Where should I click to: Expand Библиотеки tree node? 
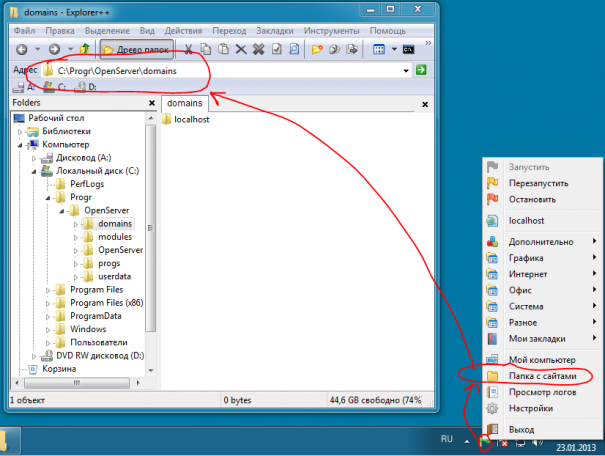20,132
